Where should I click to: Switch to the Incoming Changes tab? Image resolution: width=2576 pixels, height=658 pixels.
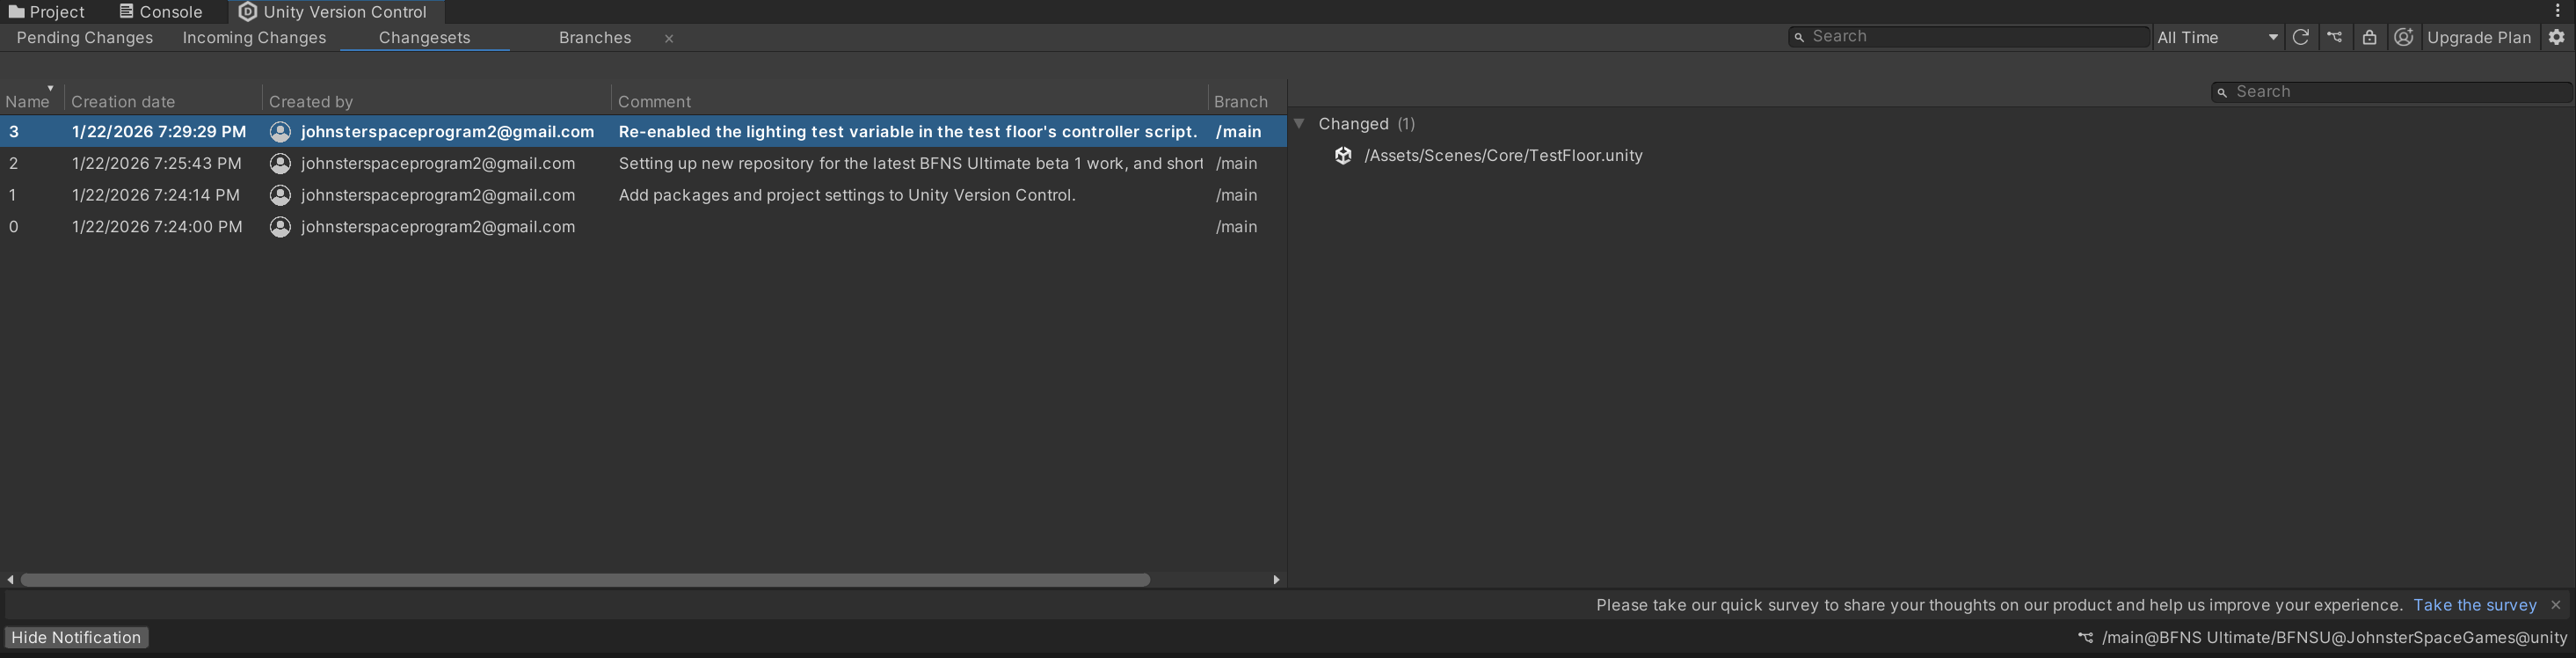click(x=254, y=38)
